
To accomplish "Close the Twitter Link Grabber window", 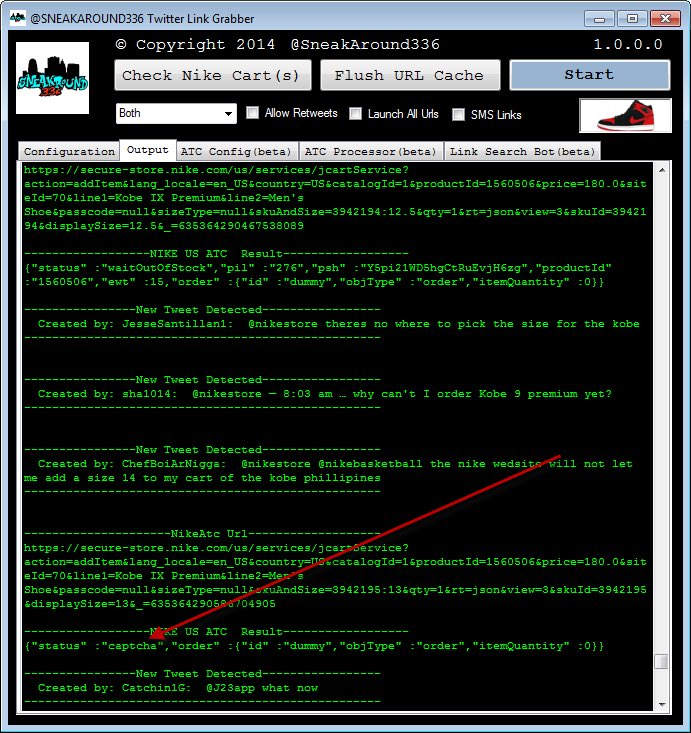I will [665, 19].
